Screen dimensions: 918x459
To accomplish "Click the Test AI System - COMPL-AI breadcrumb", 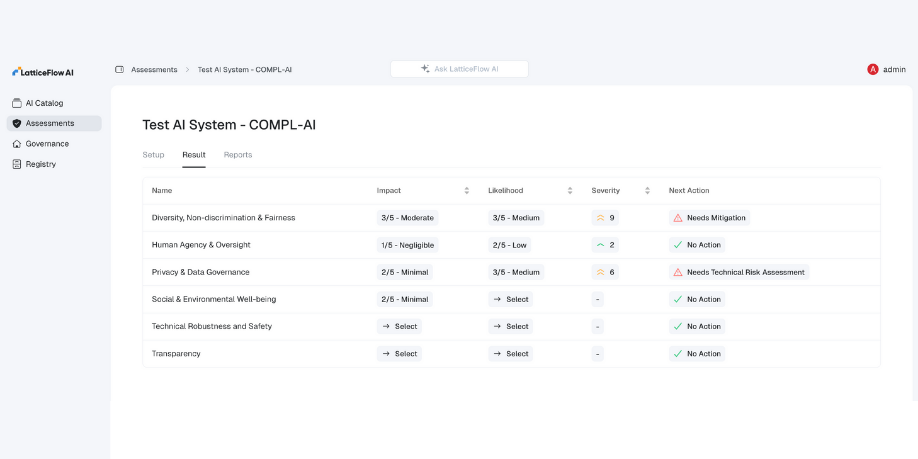I will point(245,69).
